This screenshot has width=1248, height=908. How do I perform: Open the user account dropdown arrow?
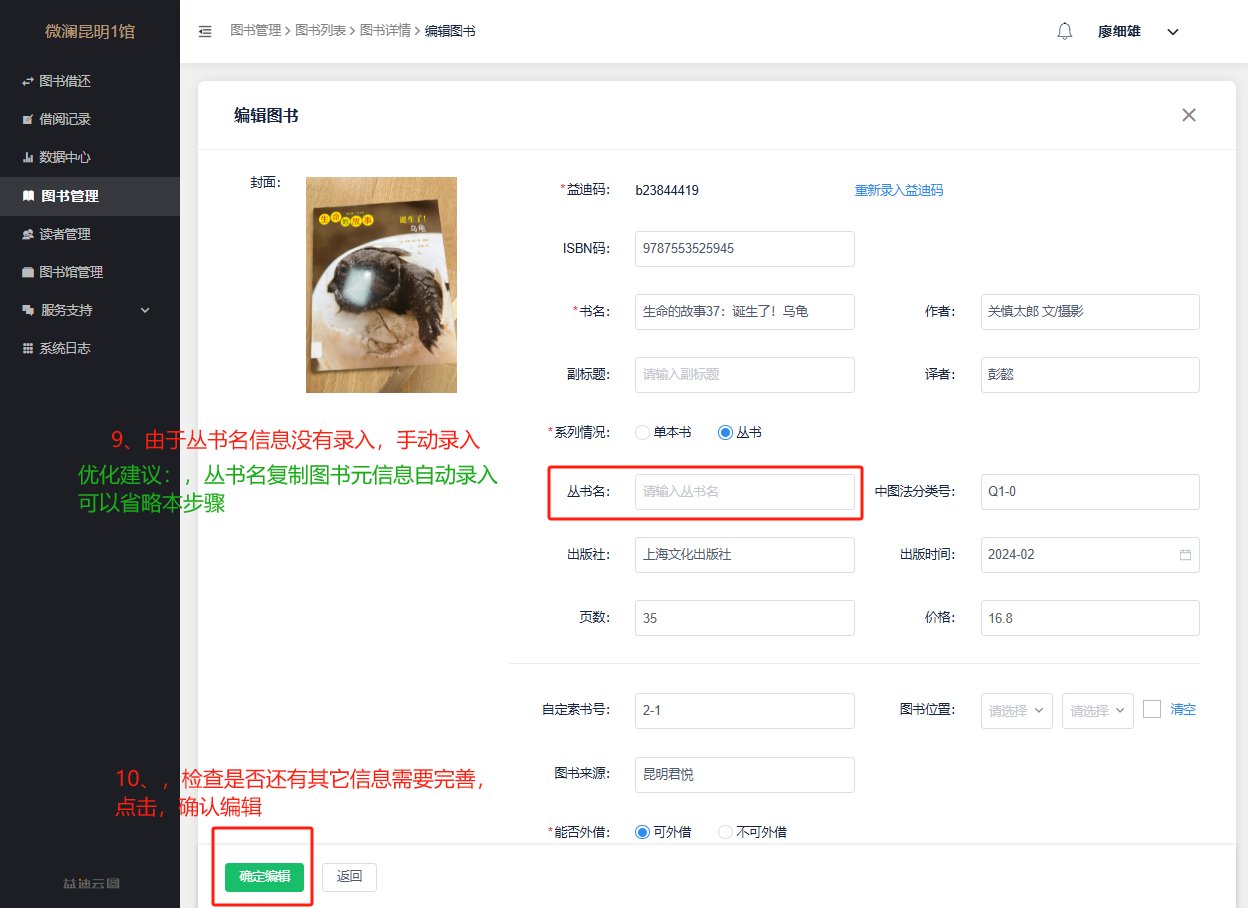(1173, 32)
